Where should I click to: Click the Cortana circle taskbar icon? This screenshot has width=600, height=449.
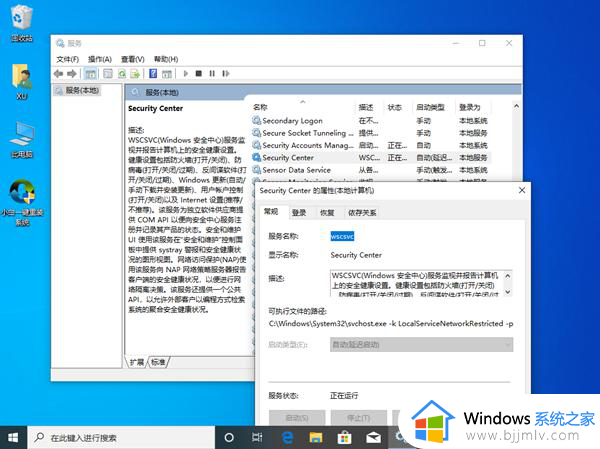pyautogui.click(x=229, y=438)
